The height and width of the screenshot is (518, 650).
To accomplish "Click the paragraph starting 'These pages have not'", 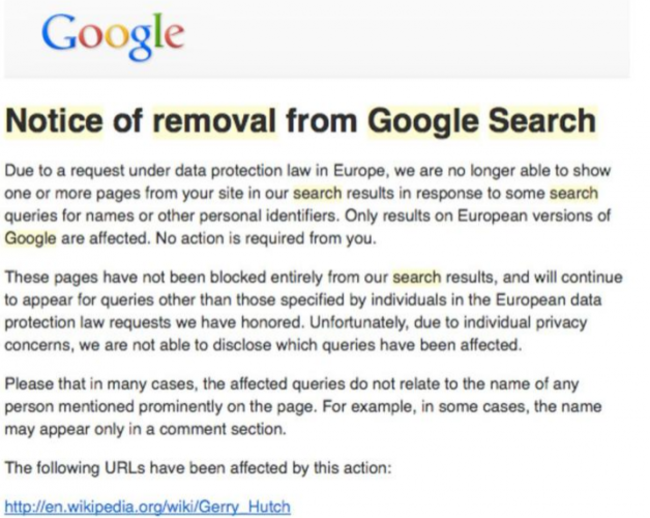I will (x=313, y=311).
